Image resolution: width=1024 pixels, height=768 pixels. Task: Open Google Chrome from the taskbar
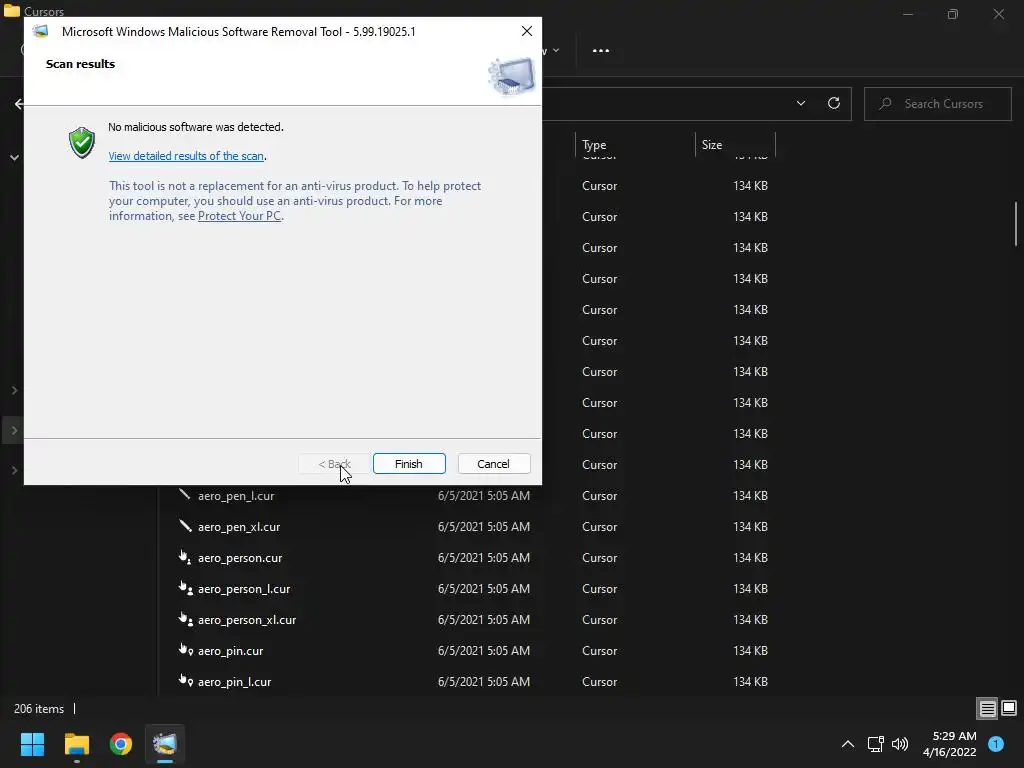pyautogui.click(x=121, y=744)
